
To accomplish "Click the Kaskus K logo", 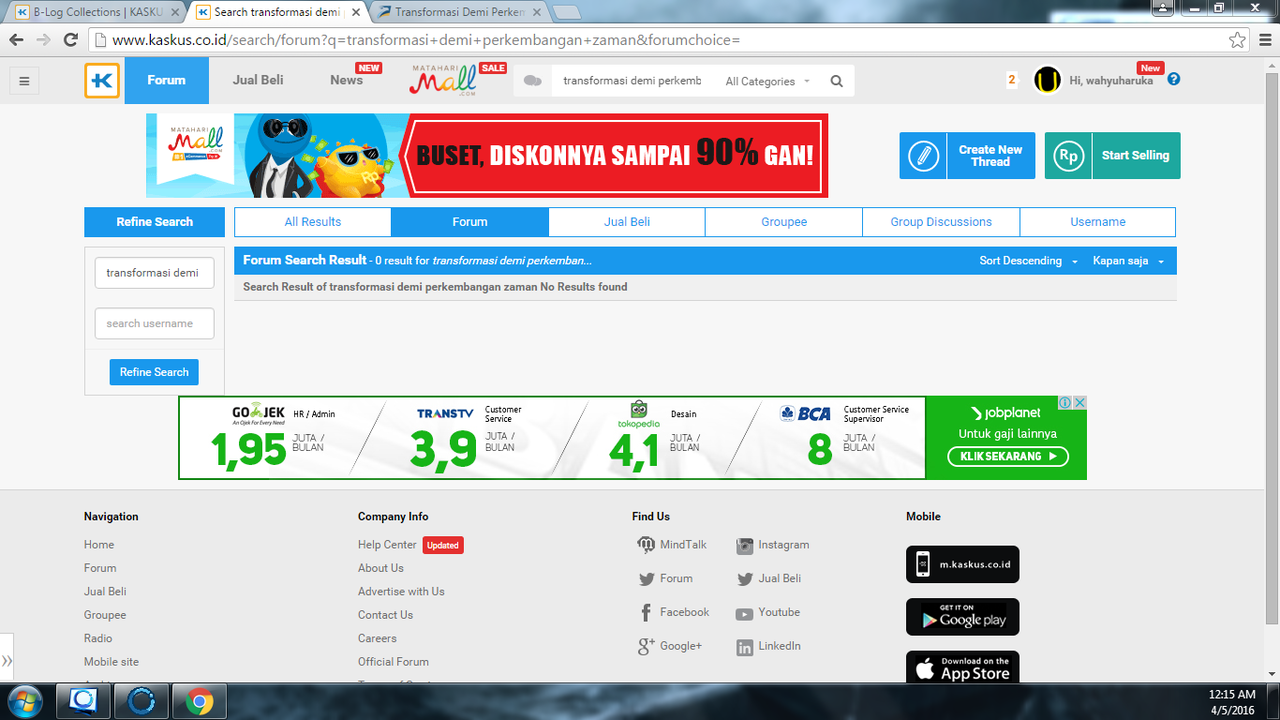I will click(x=102, y=80).
